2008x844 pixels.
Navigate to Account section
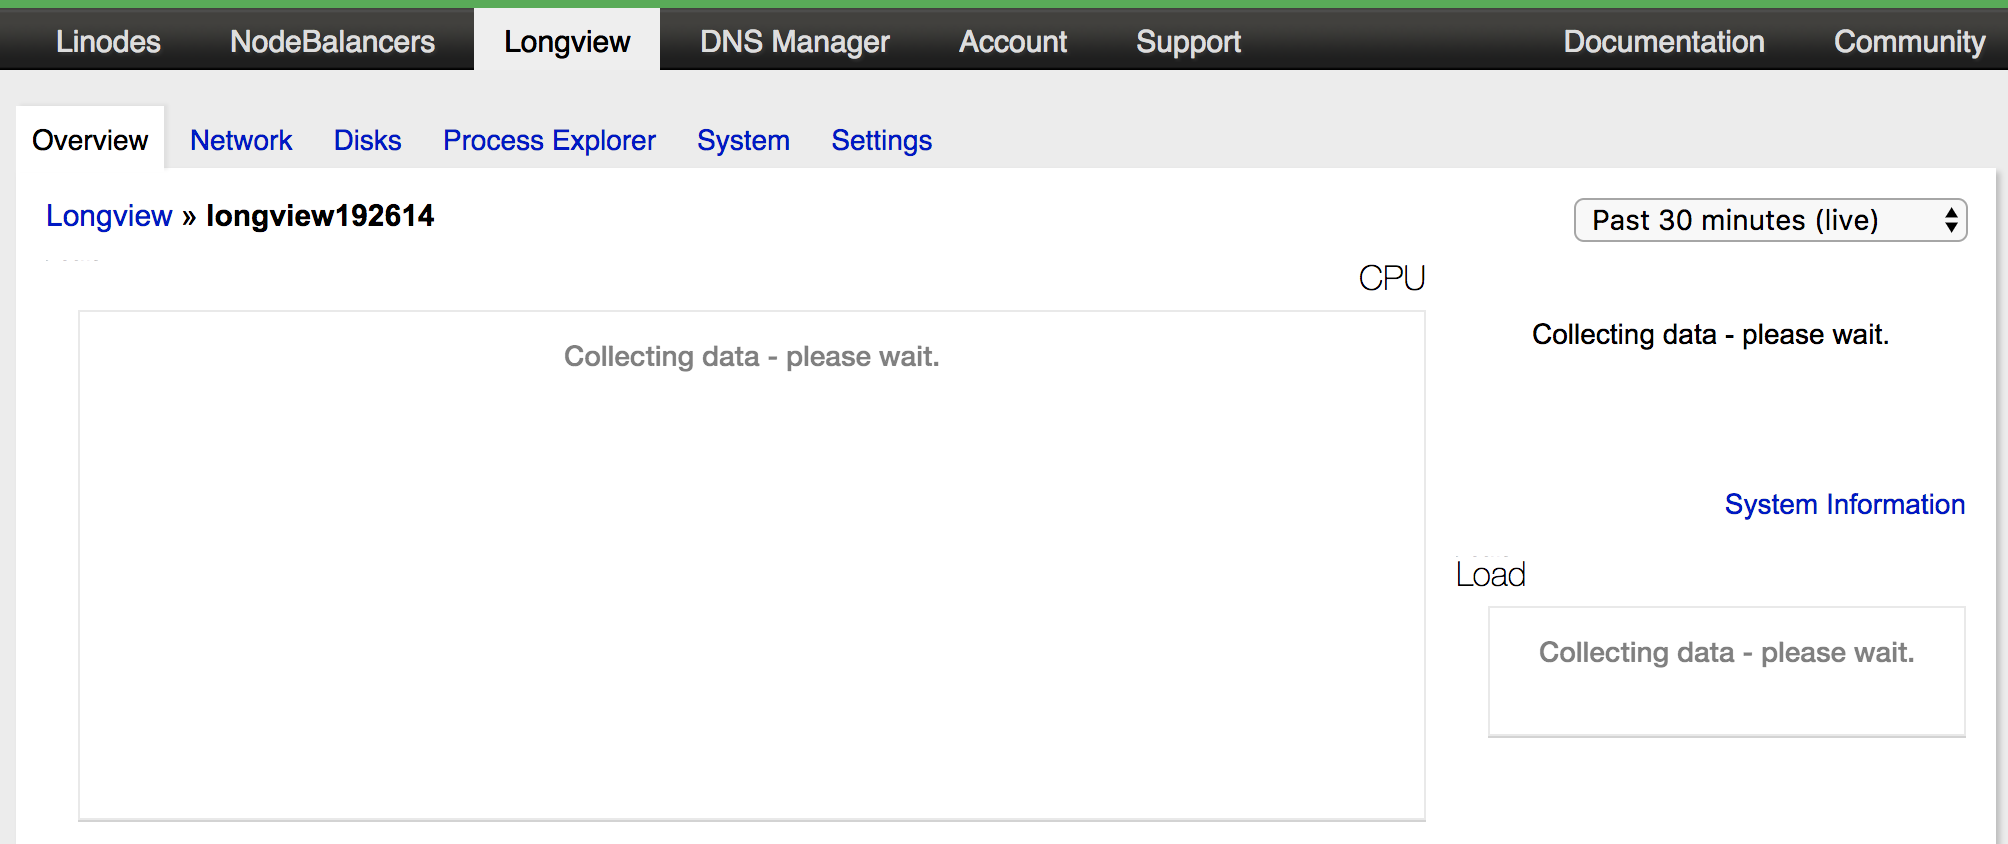pos(1013,41)
